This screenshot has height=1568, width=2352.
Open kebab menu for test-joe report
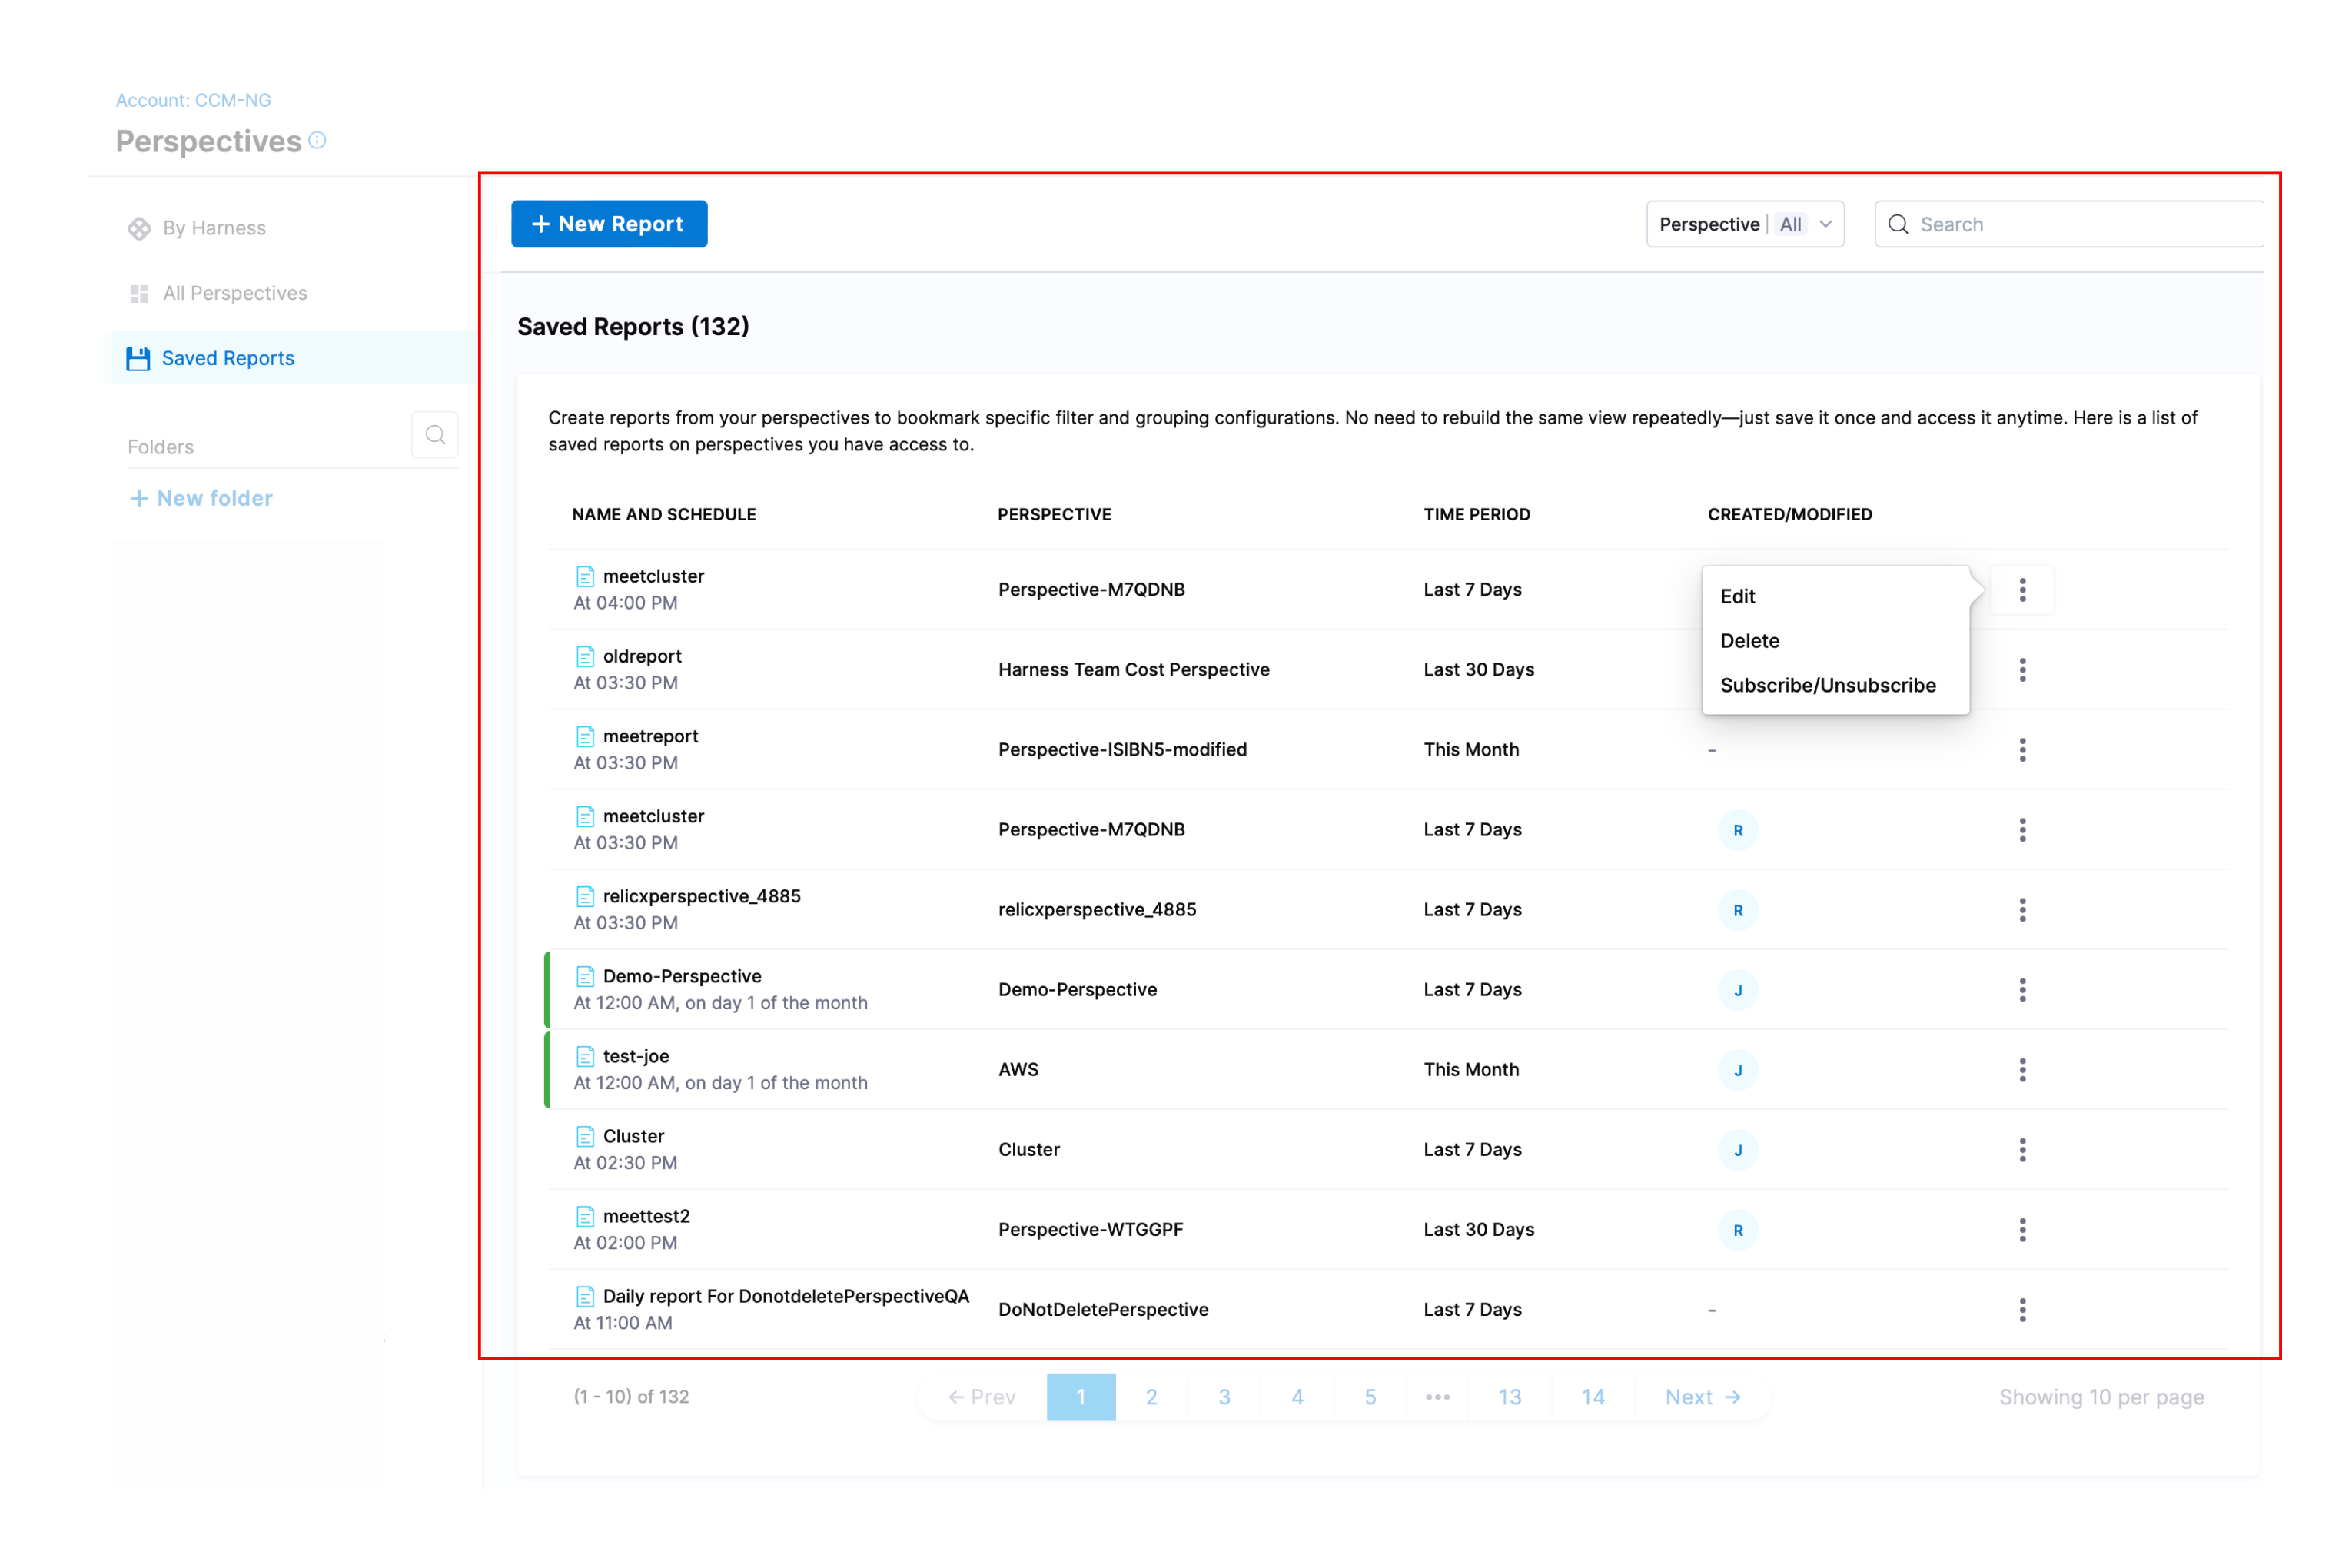coord(2022,1070)
